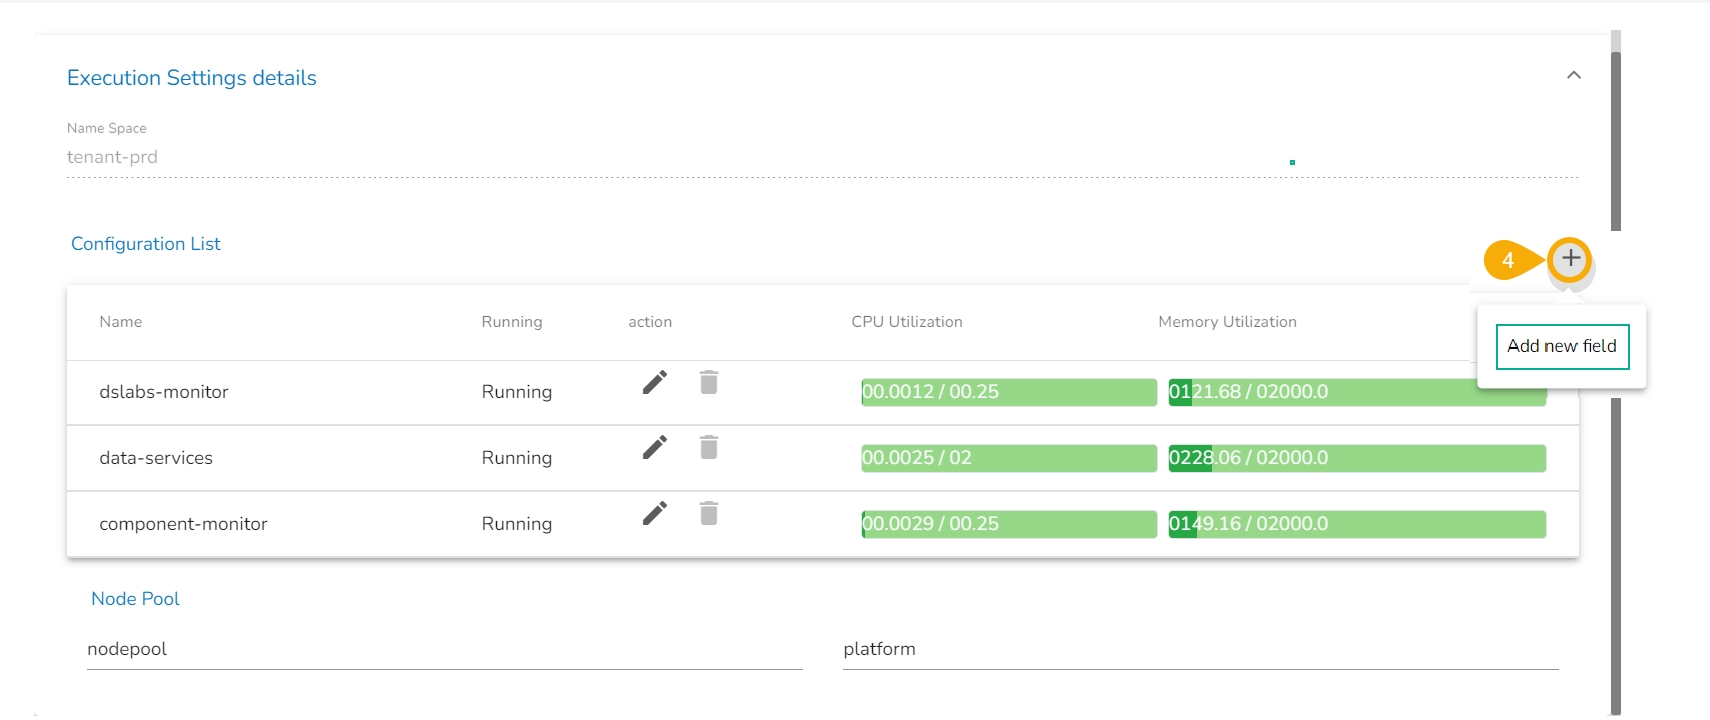1710x720 pixels.
Task: Delete the dslabs-monitor configuration
Action: tap(709, 382)
